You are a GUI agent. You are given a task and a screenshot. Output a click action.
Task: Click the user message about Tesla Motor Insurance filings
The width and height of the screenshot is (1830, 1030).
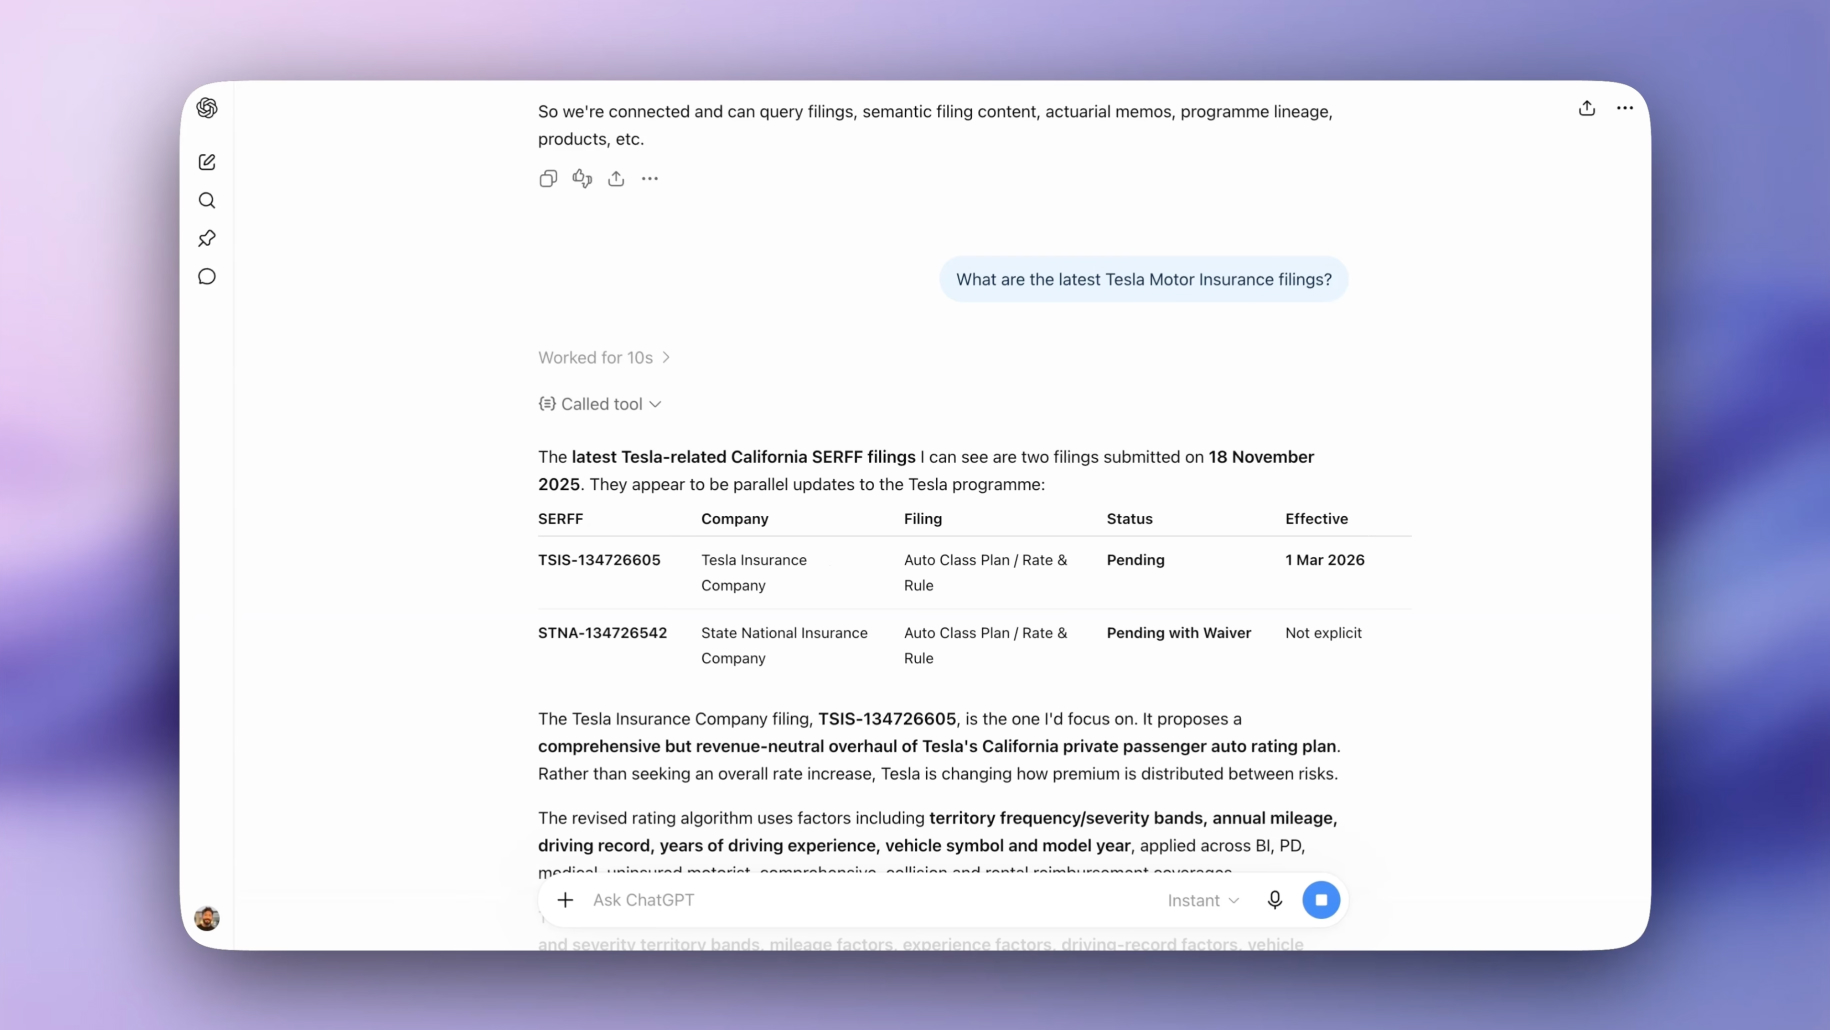pyautogui.click(x=1143, y=280)
